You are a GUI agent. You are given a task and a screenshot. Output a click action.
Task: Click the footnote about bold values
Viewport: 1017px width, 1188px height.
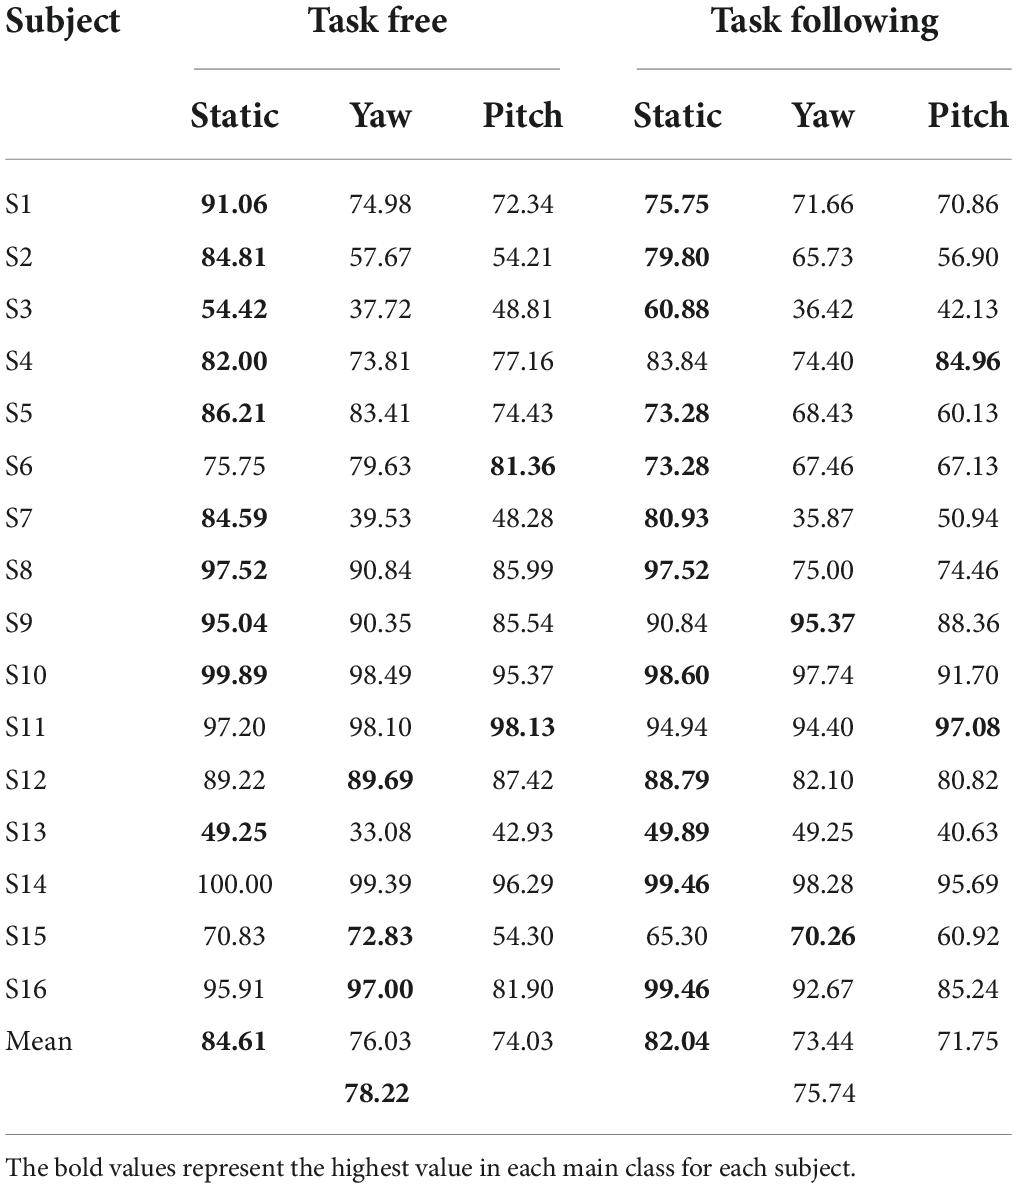pos(430,1167)
